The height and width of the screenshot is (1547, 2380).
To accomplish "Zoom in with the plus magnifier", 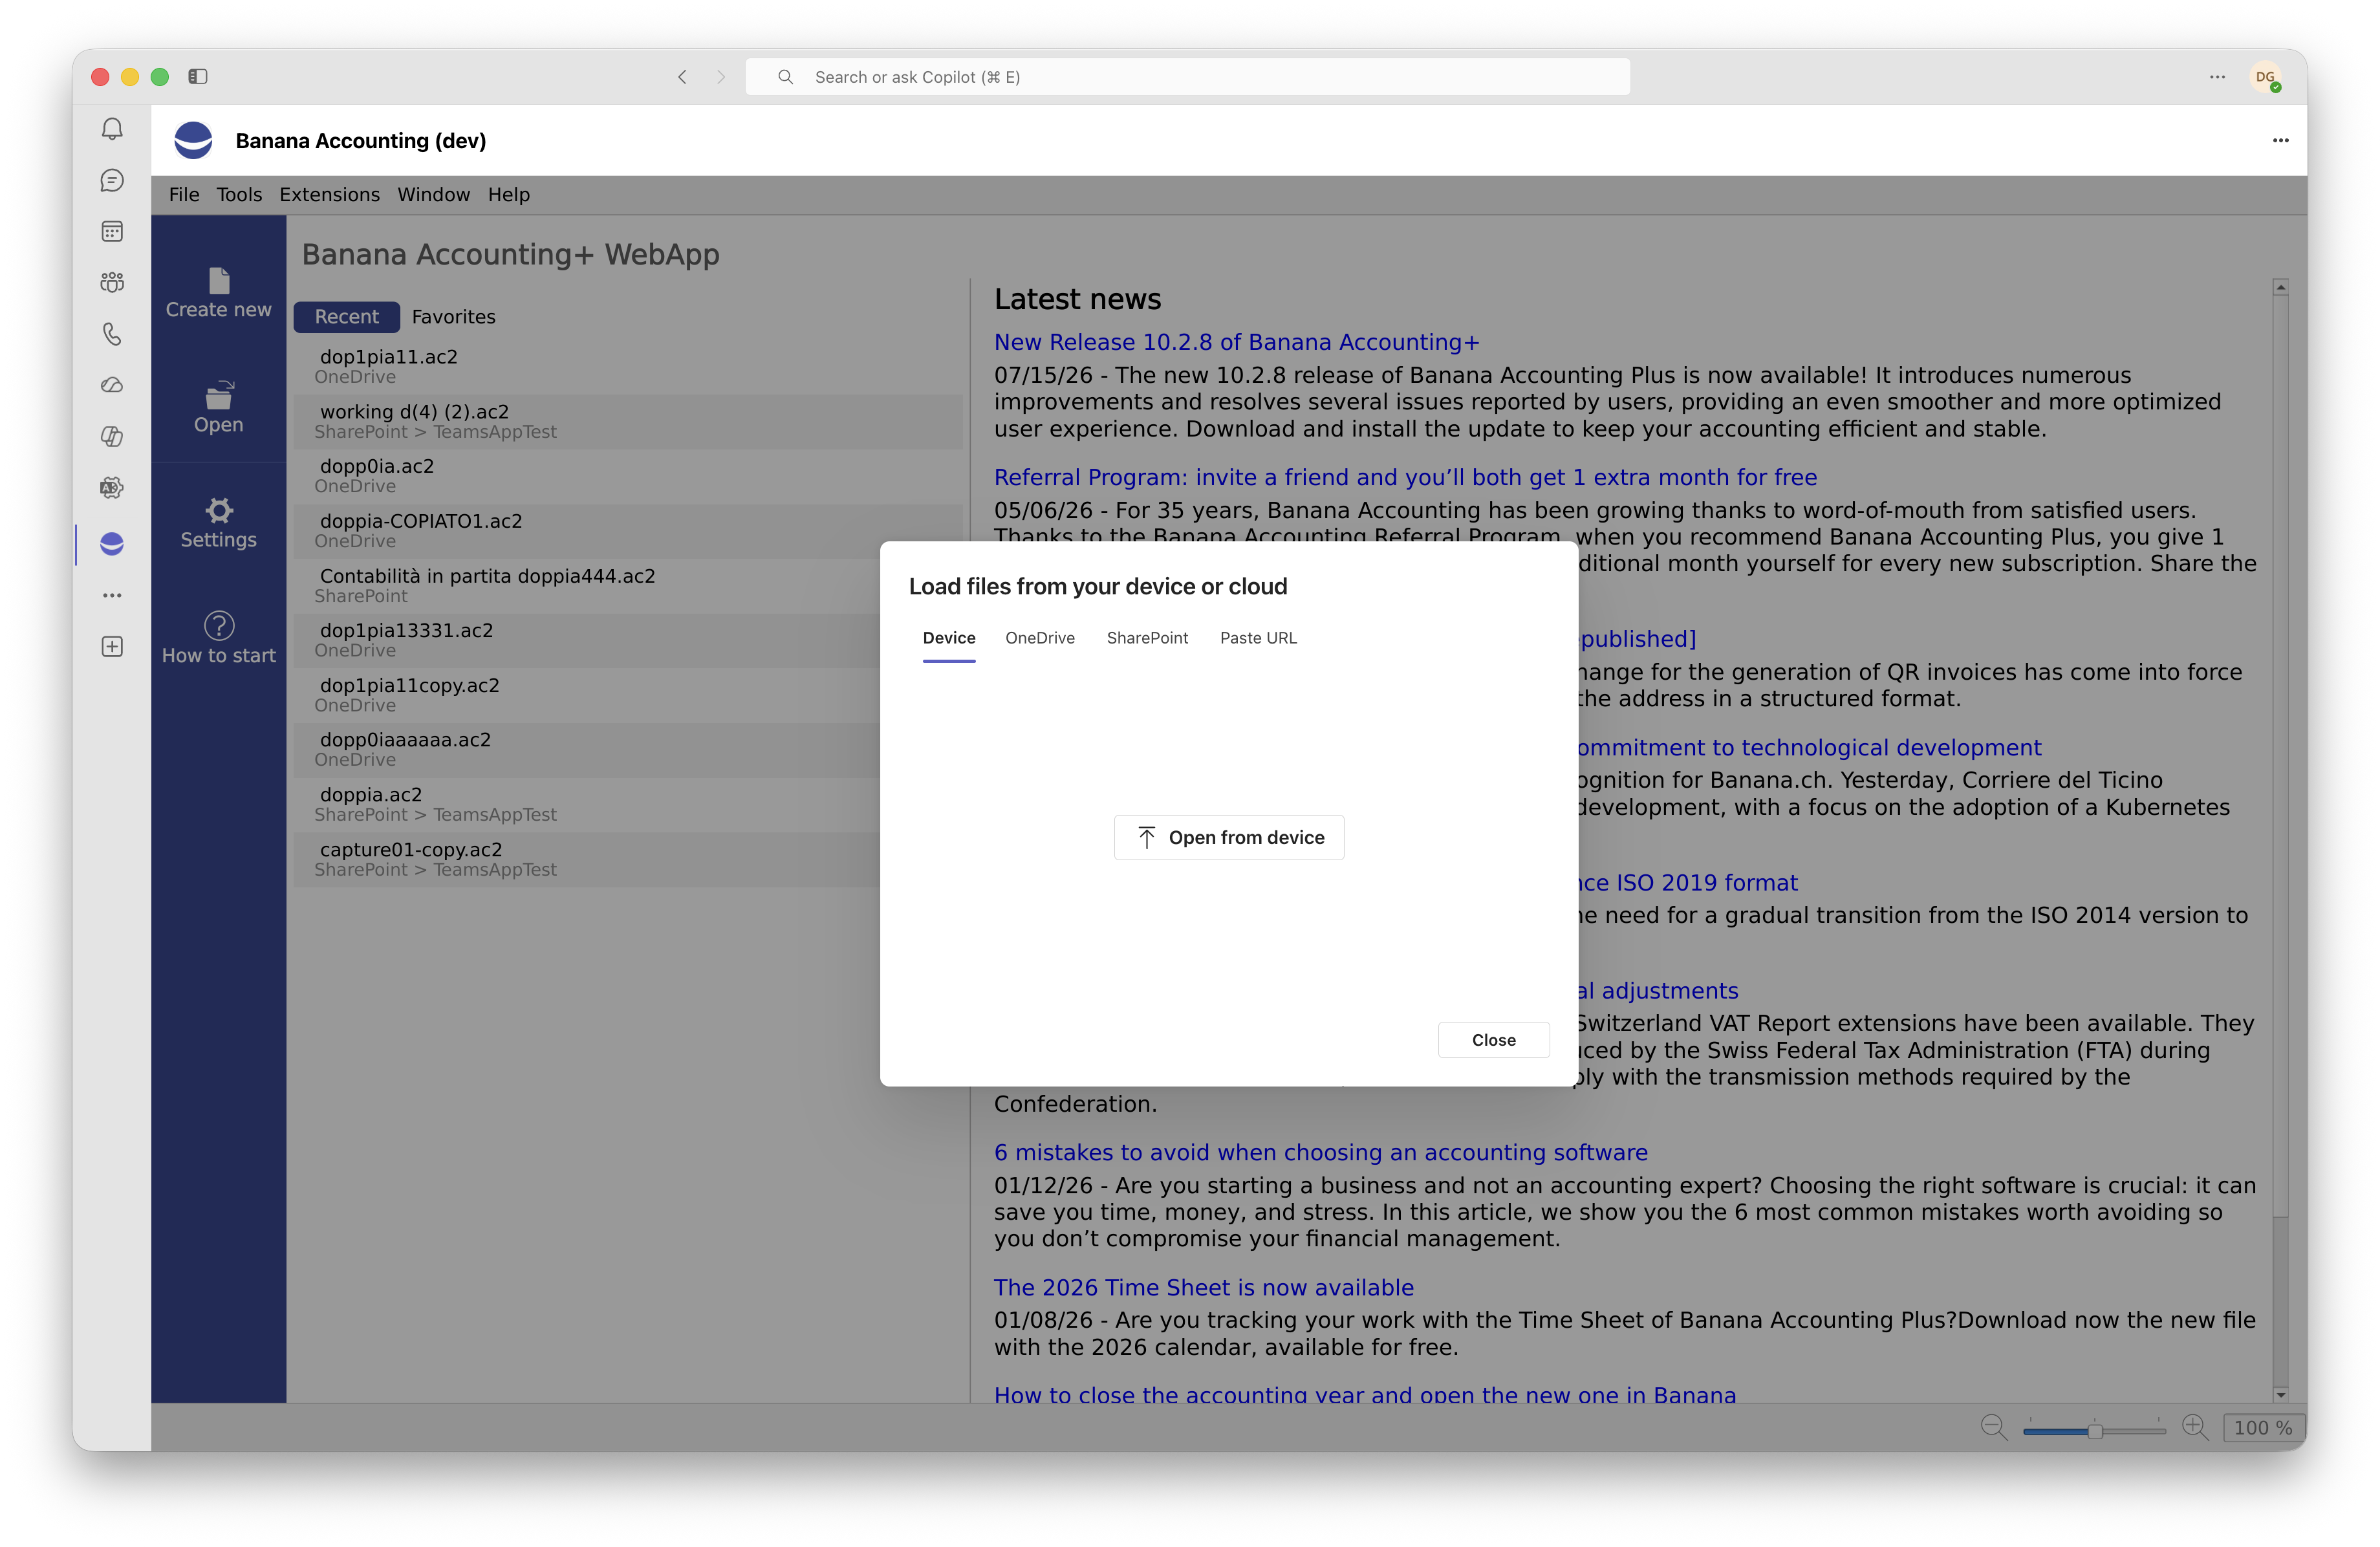I will (2195, 1427).
